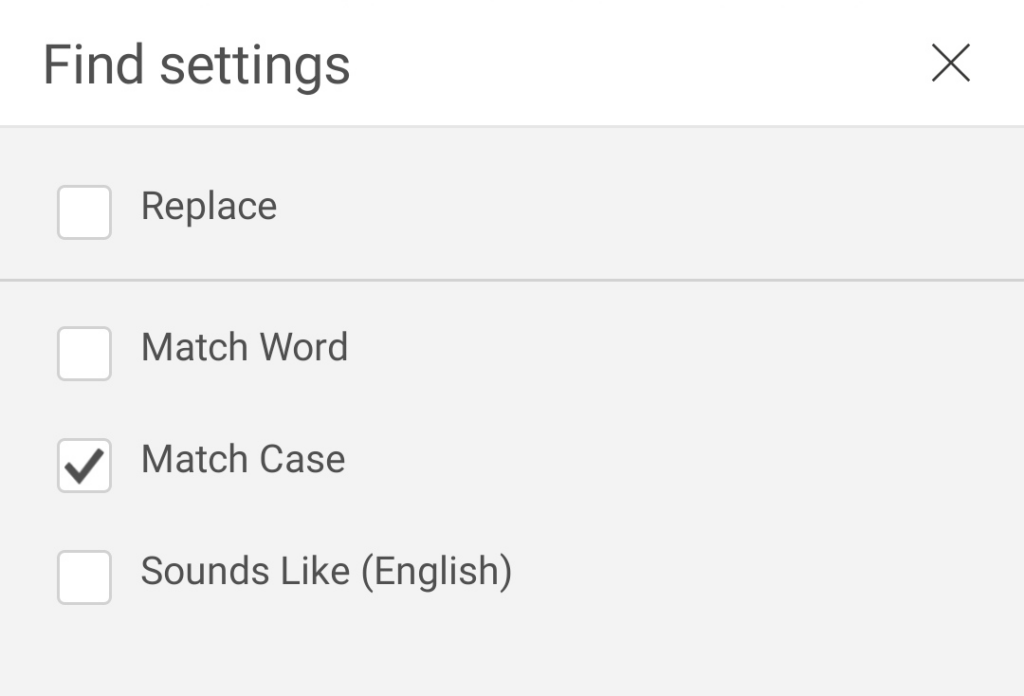Viewport: 1024px width, 696px height.
Task: Disable case-sensitive matching tick box
Action: [84, 465]
